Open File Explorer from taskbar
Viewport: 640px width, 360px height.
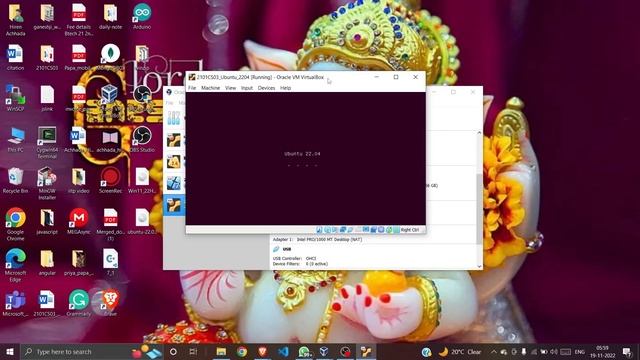coord(221,351)
